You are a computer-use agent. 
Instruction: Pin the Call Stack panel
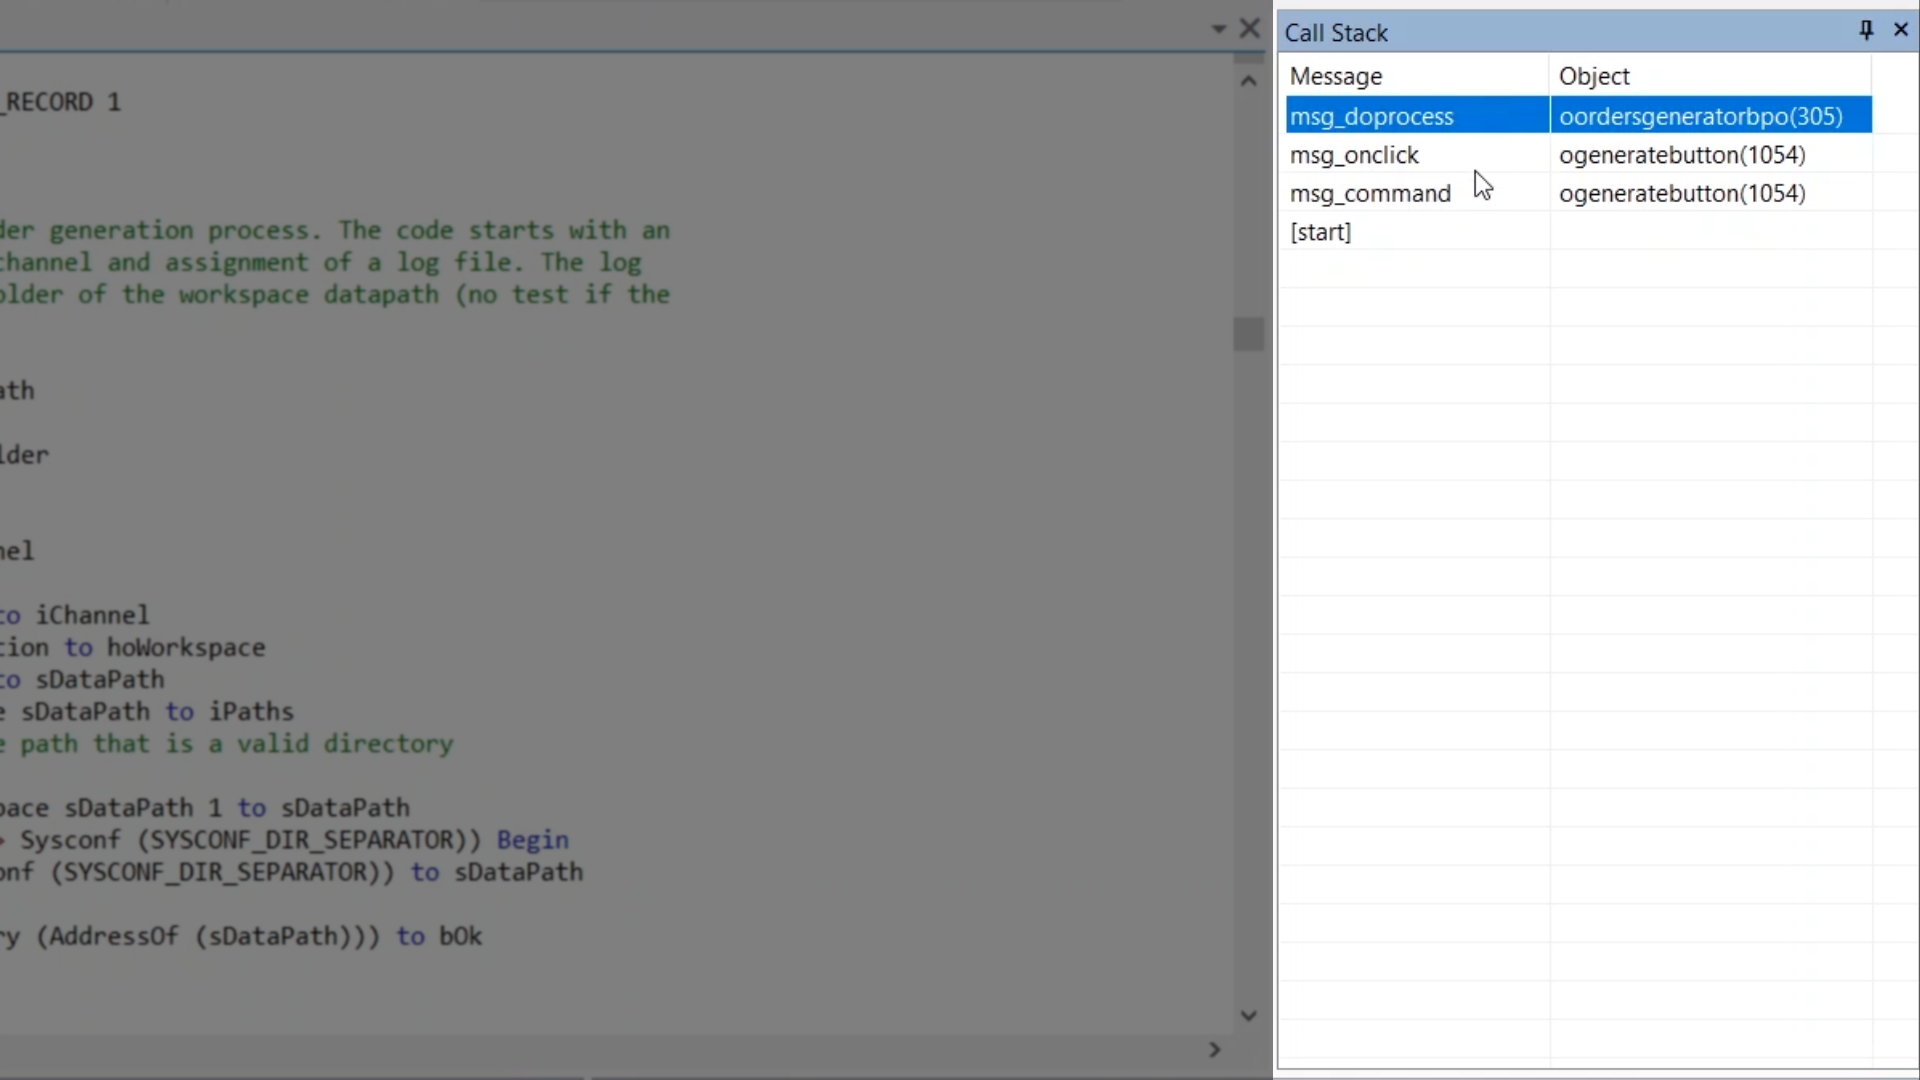coord(1866,30)
